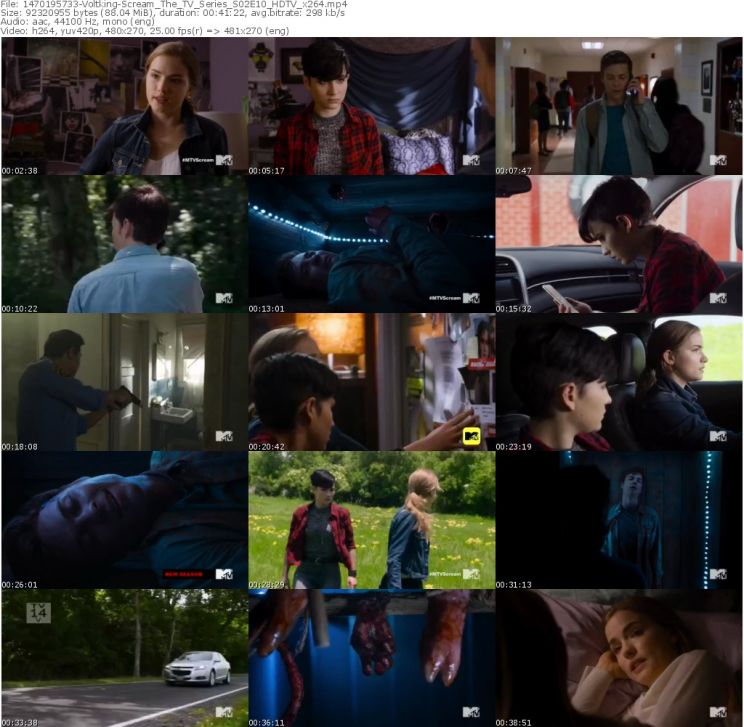The height and width of the screenshot is (727, 744).
Task: Click the MTV logo in the 00:38:51 frame
Action: [718, 712]
